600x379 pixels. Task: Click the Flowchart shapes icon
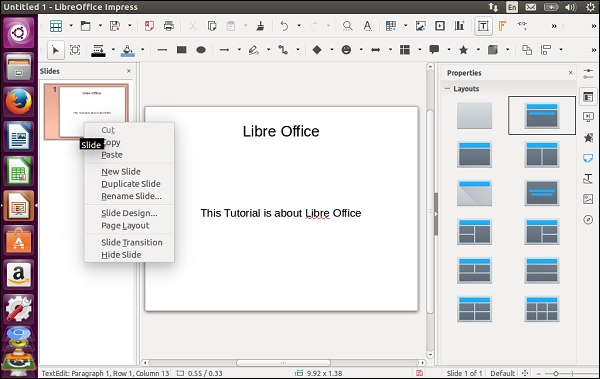point(405,50)
